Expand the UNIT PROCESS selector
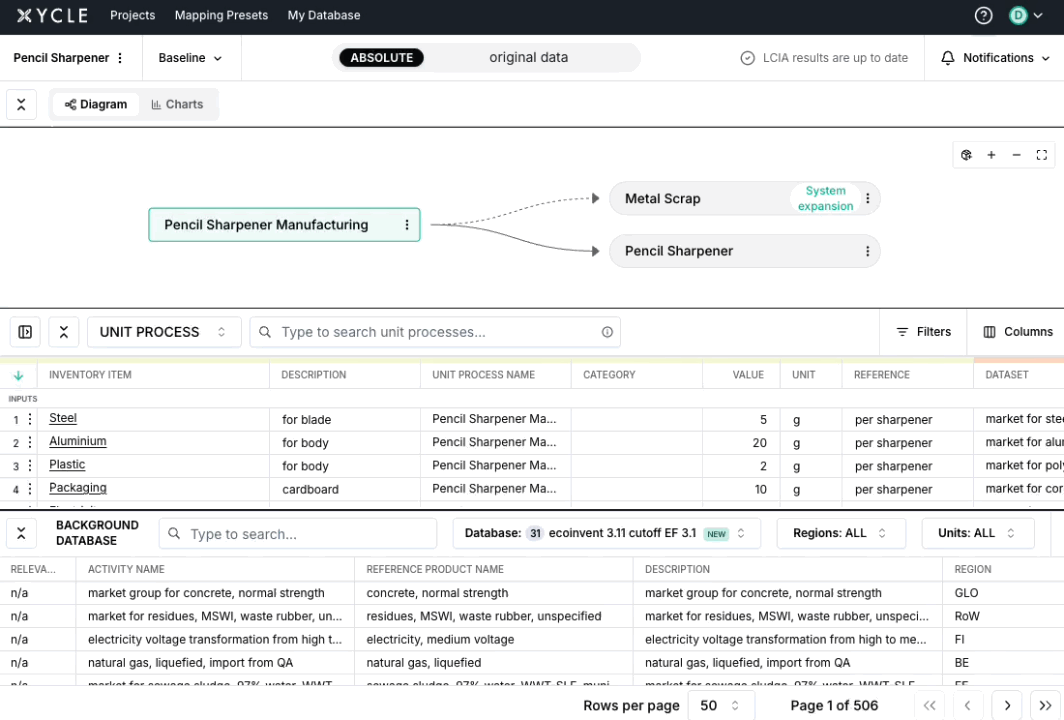 pyautogui.click(x=164, y=332)
